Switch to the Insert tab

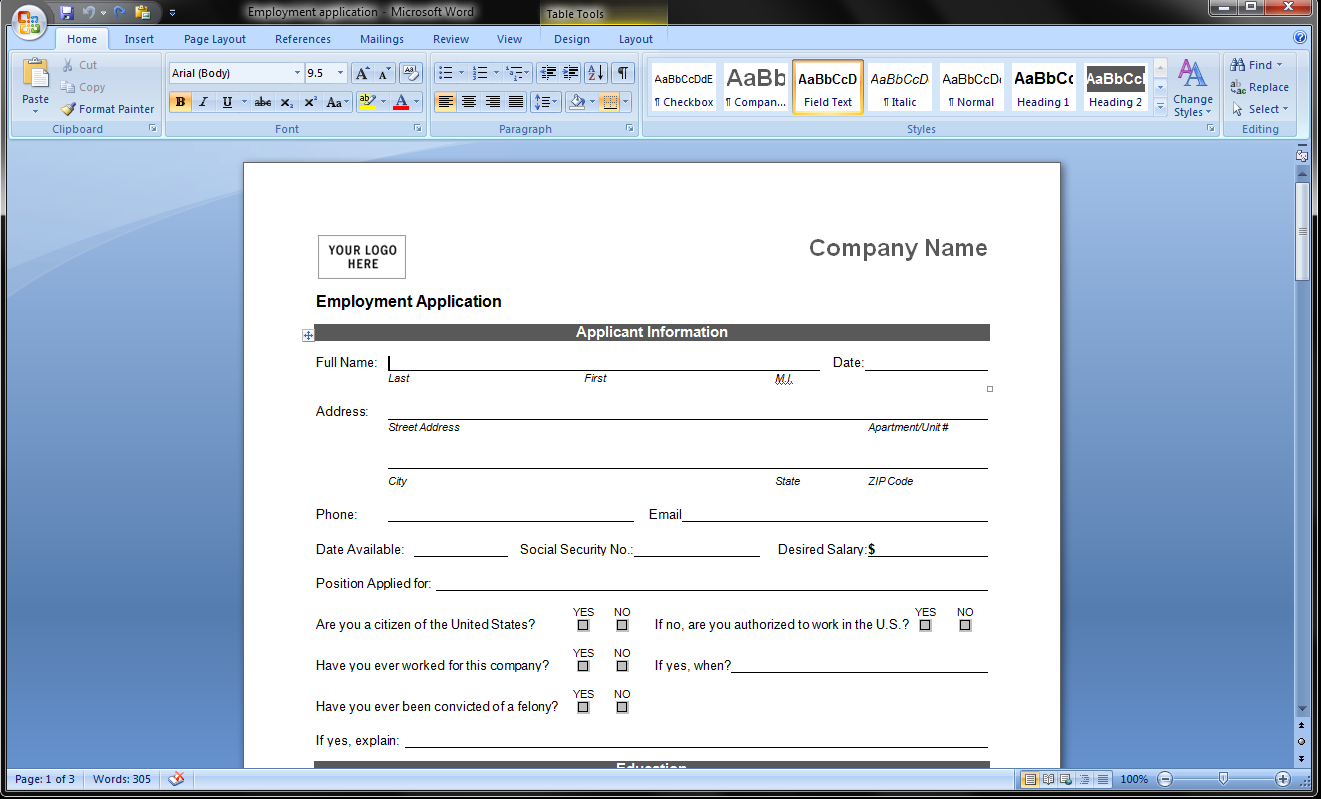point(139,39)
